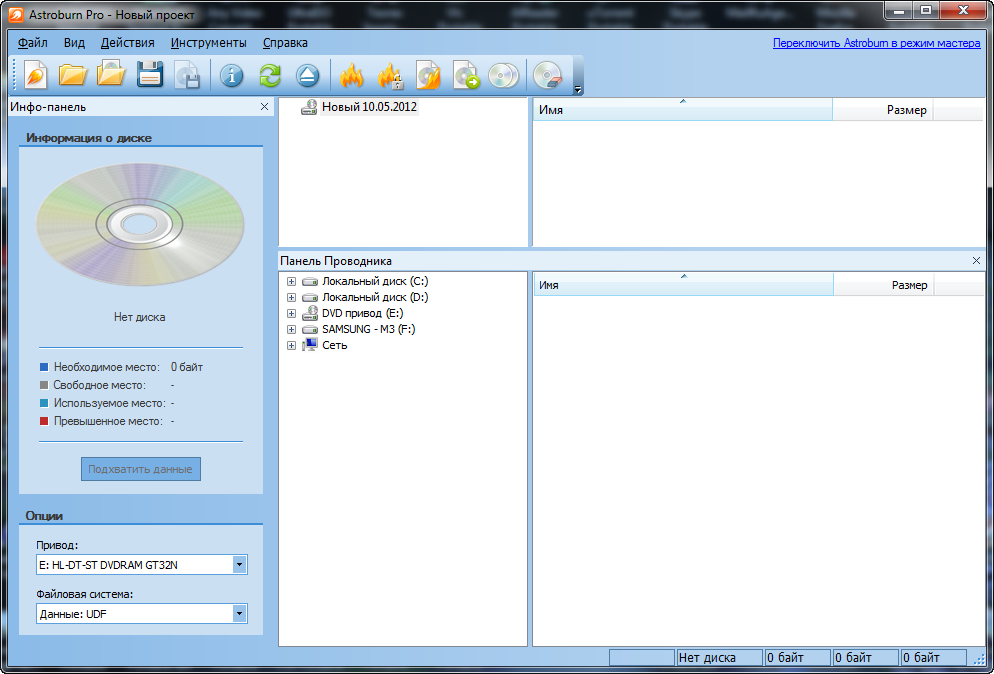Open the Привод drive dropdown
This screenshot has height=674, width=994.
point(239,565)
